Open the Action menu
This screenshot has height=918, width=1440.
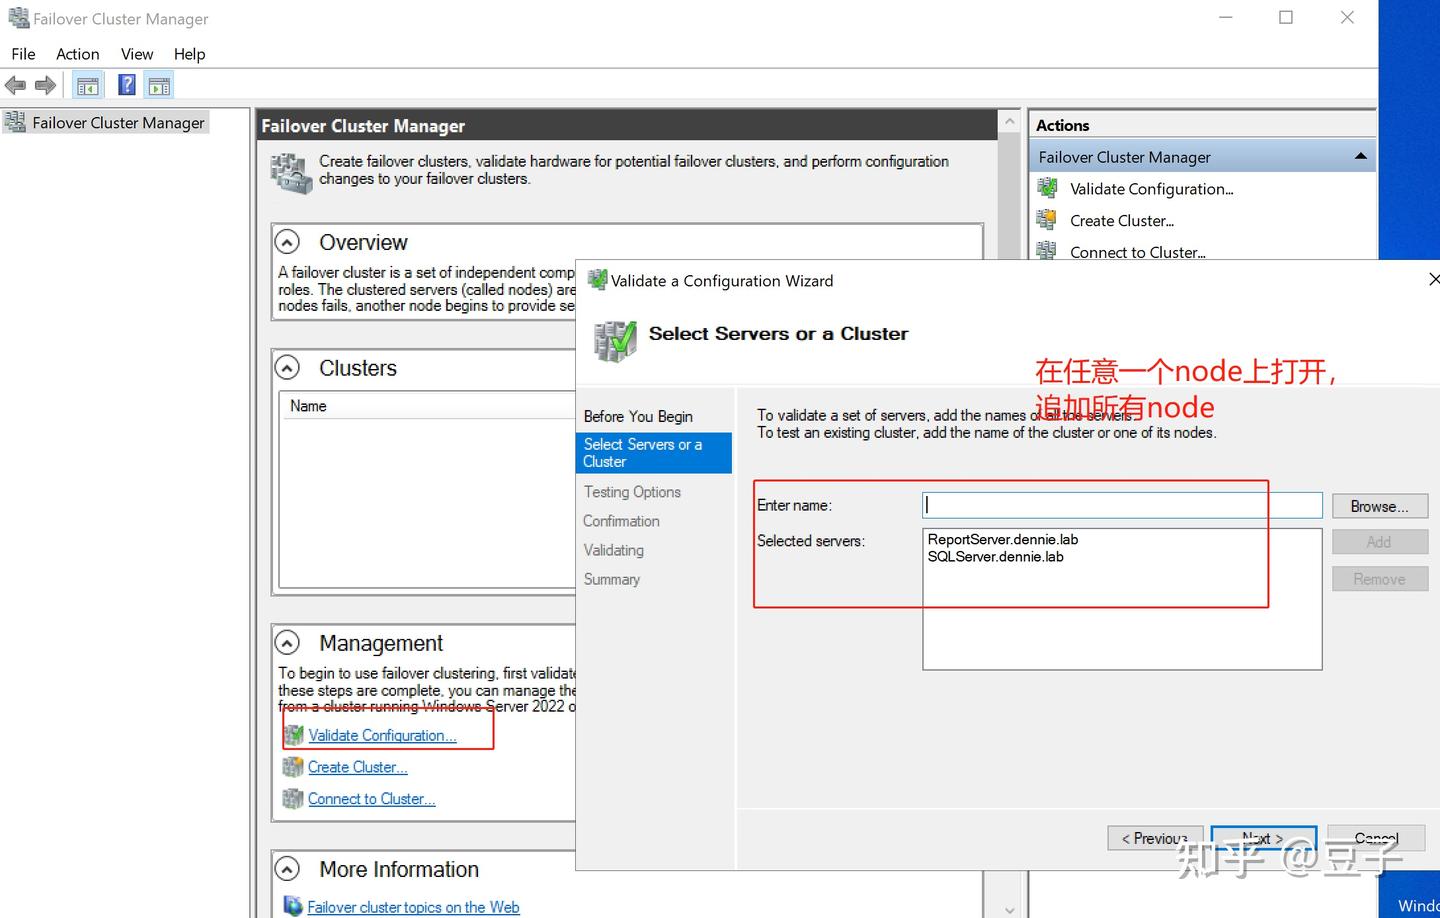pos(77,54)
